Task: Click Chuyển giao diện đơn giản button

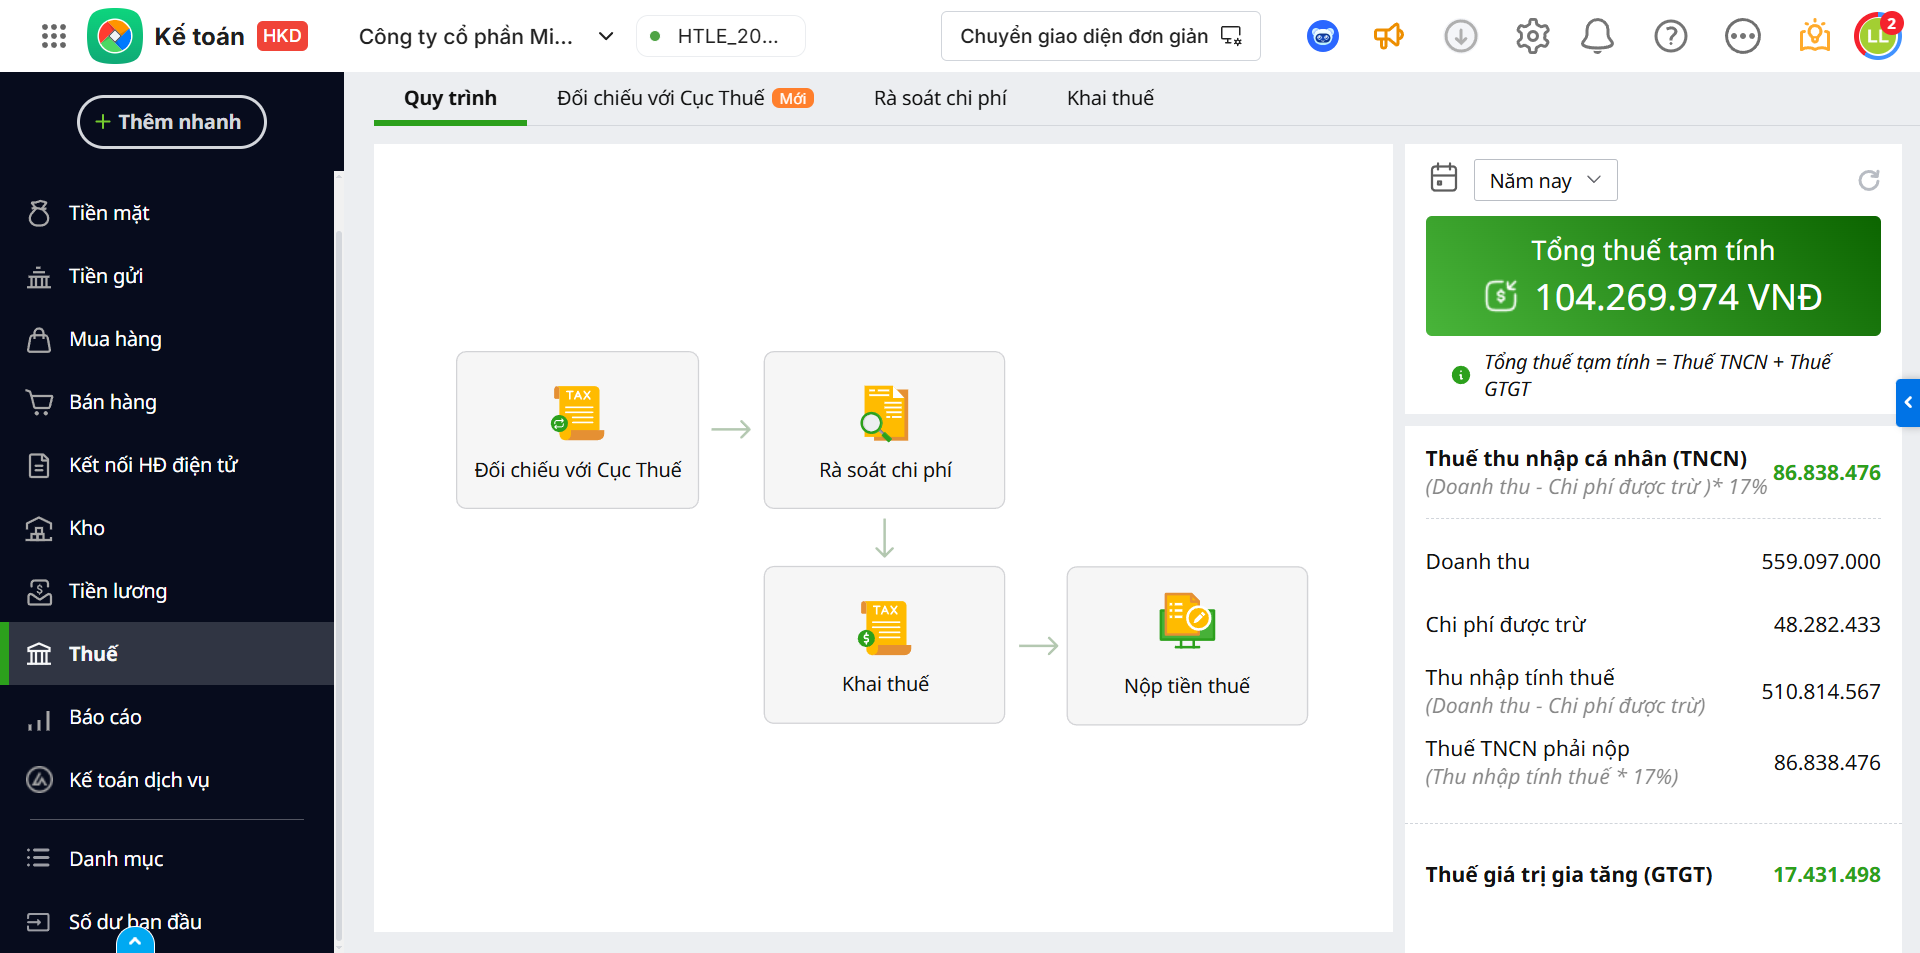Action: click(1100, 37)
